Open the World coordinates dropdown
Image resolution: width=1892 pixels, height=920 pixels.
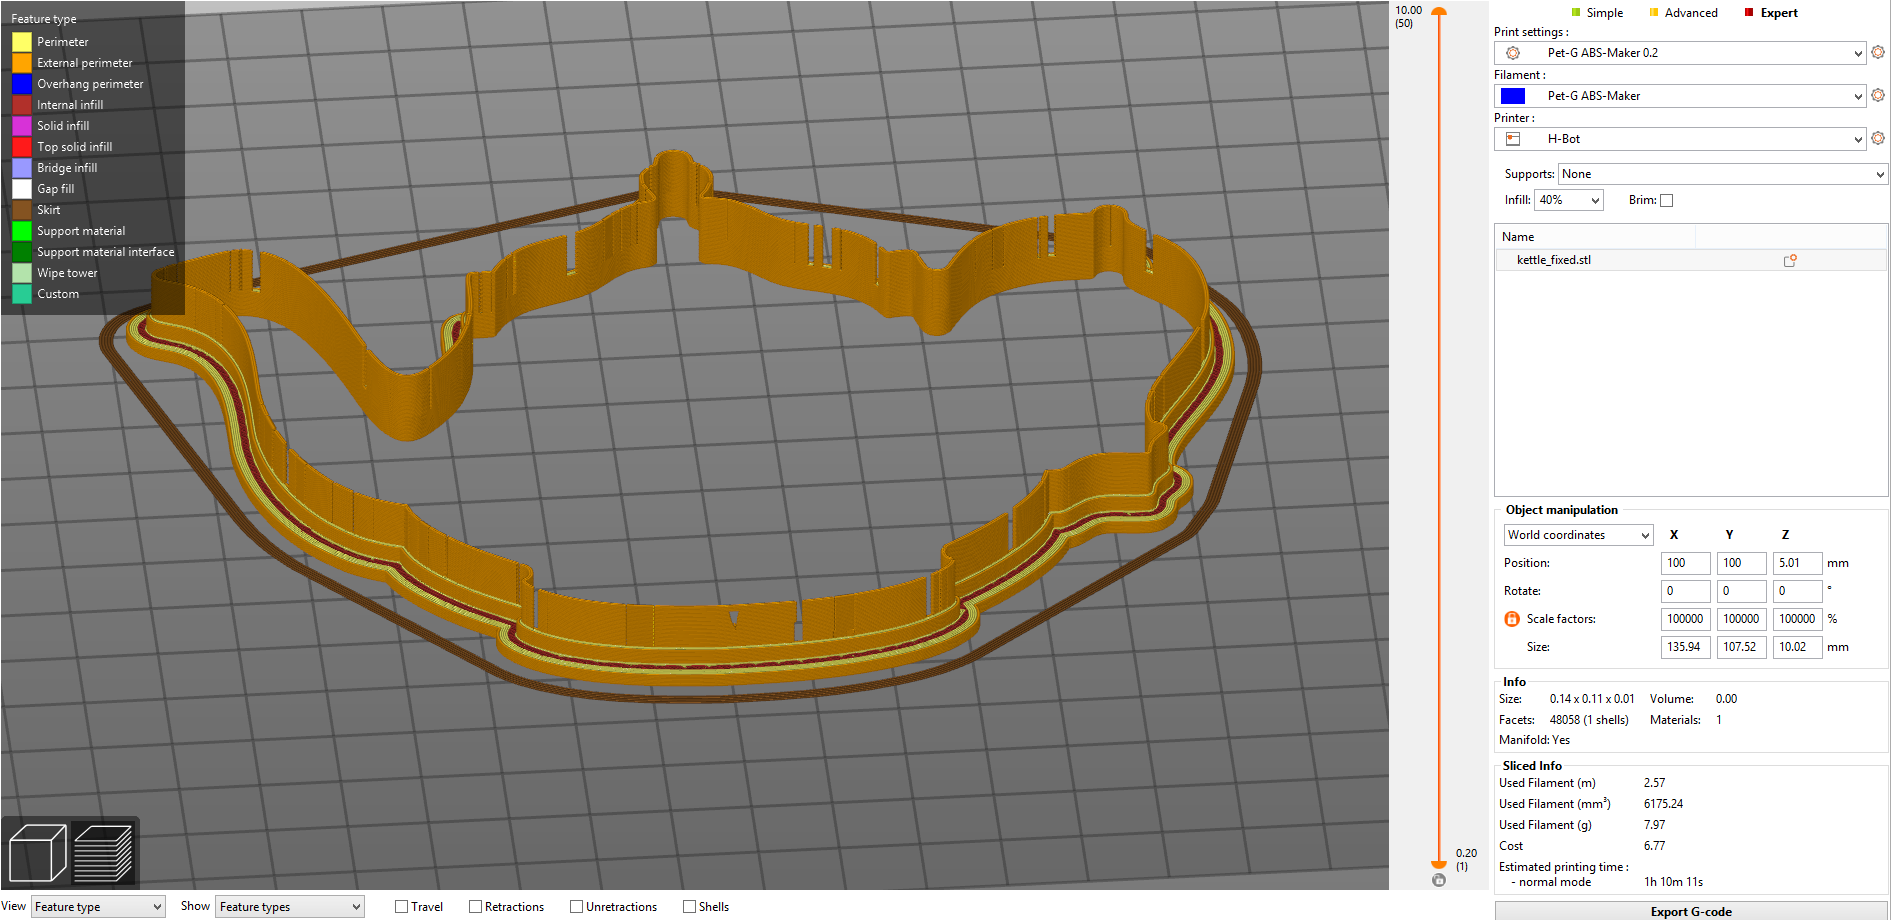pyautogui.click(x=1578, y=535)
